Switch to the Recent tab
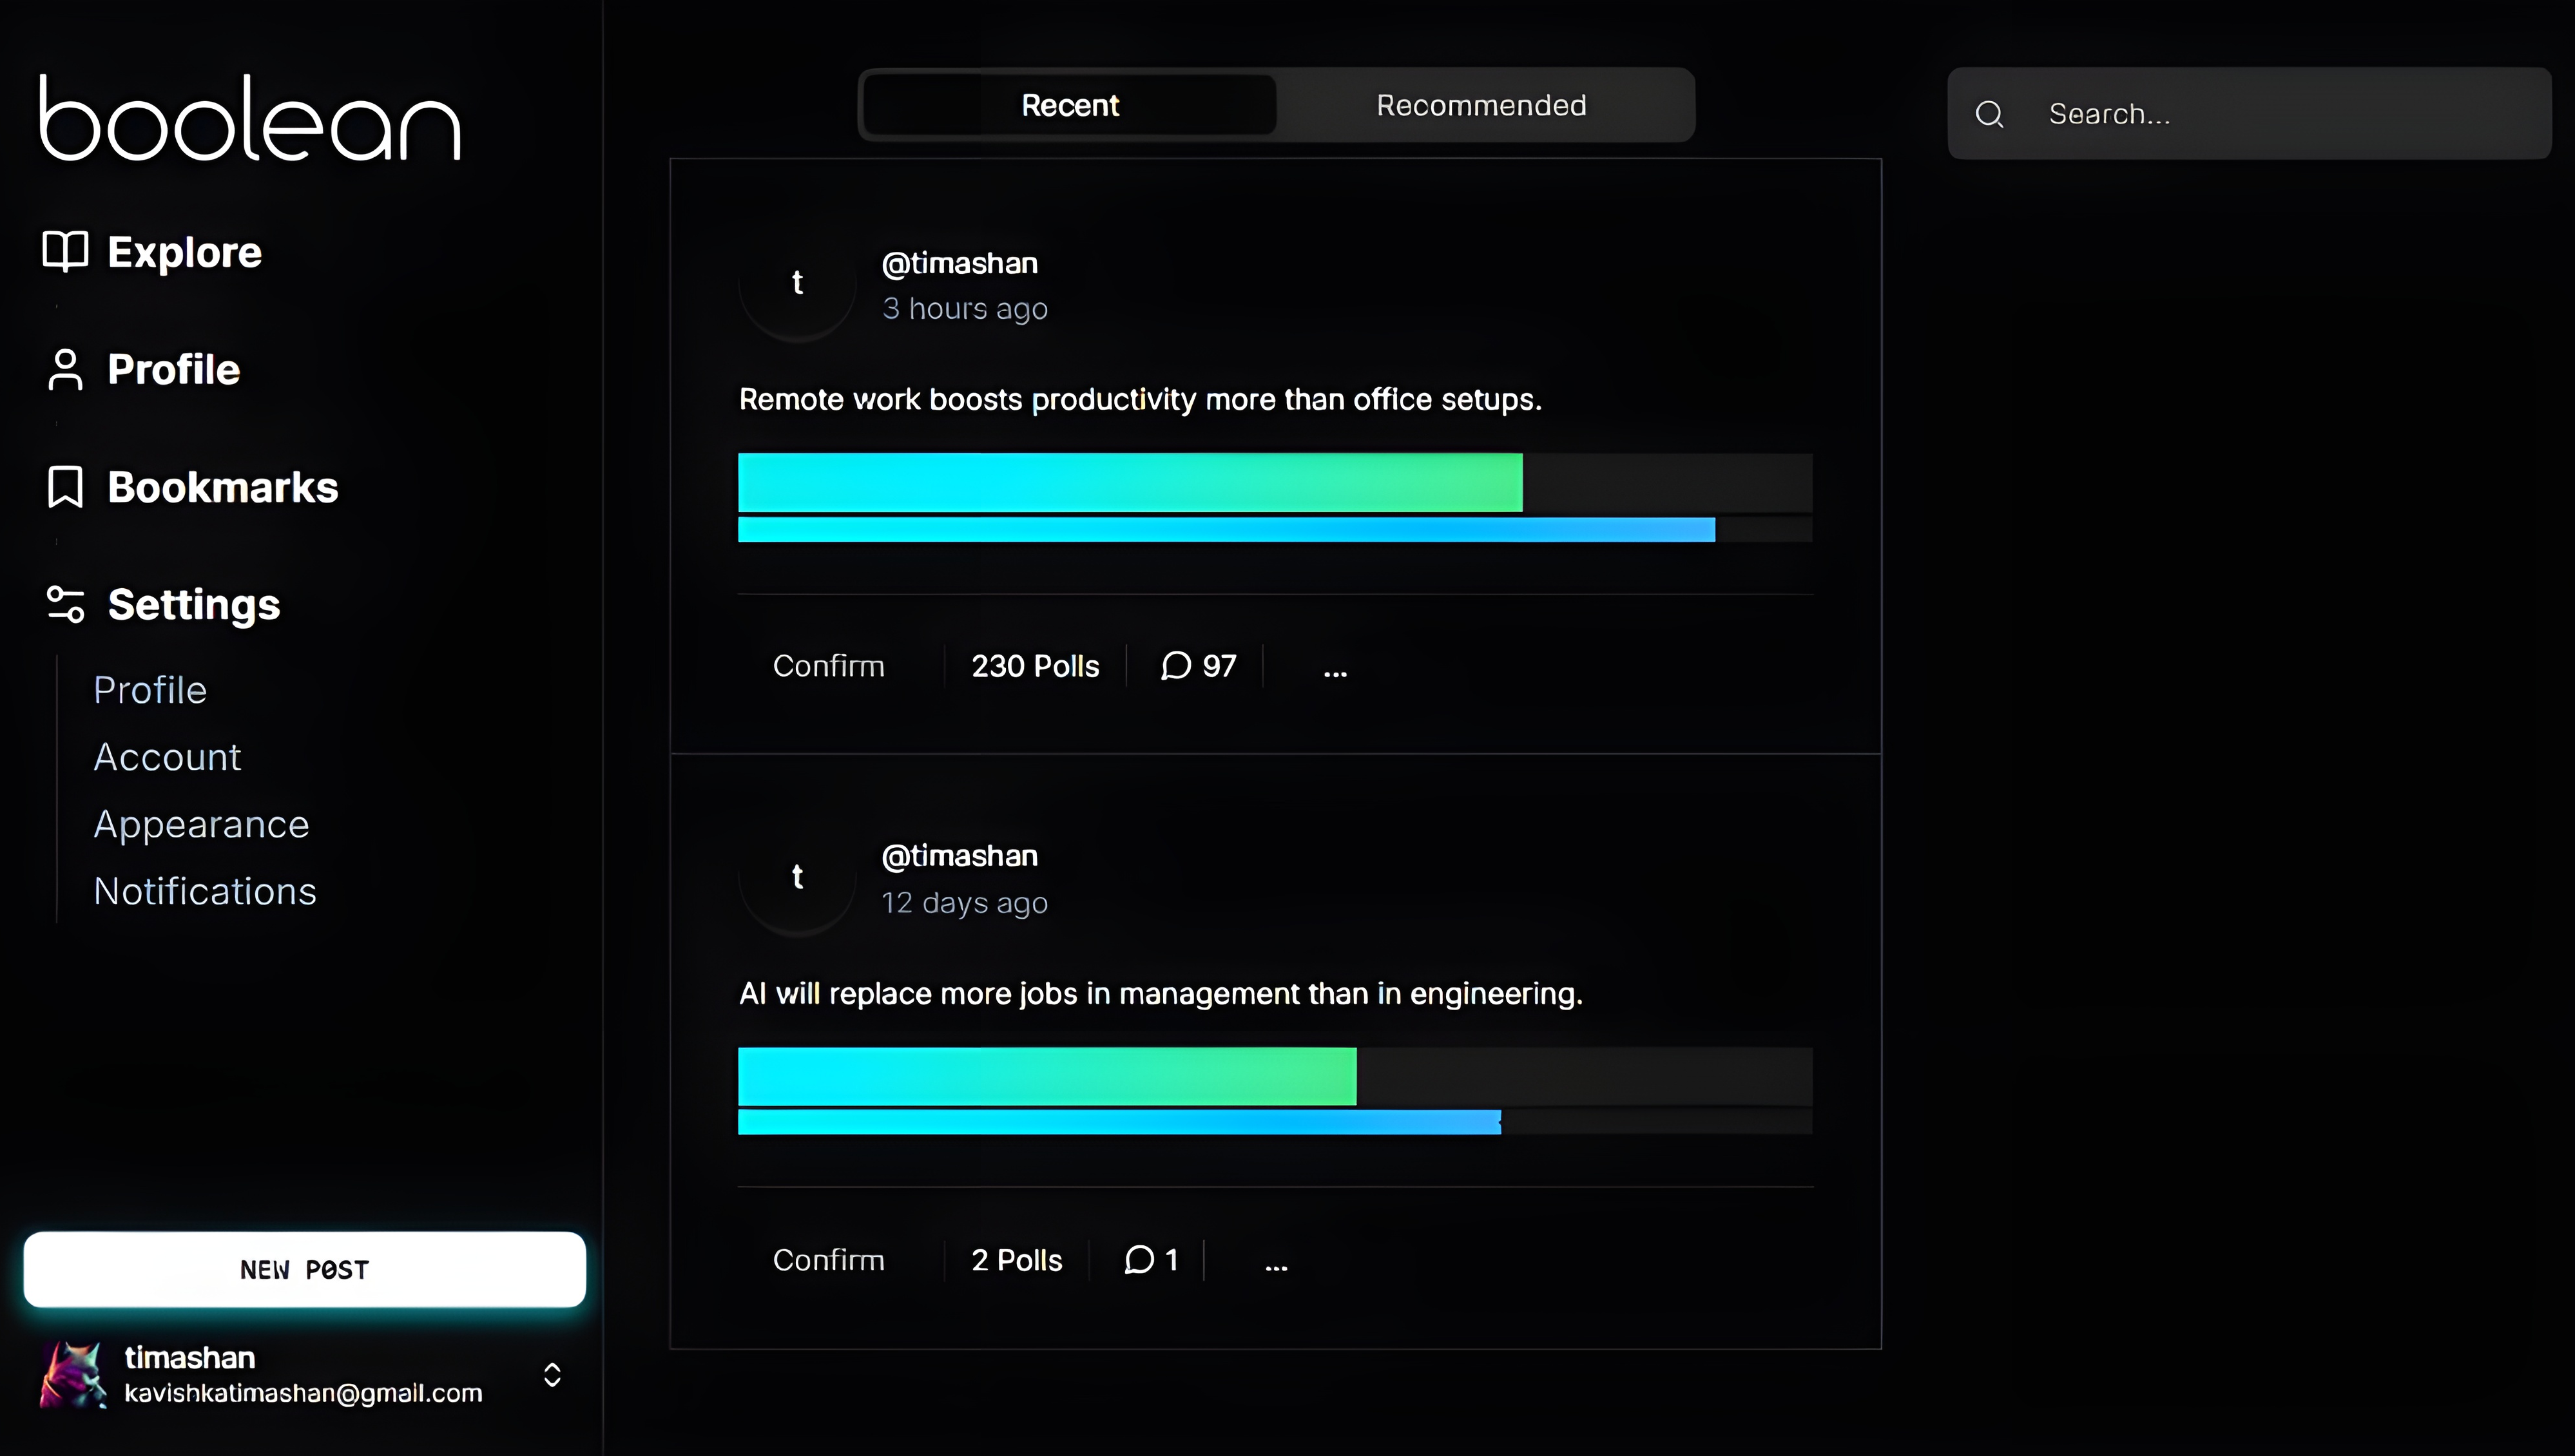Image resolution: width=2575 pixels, height=1456 pixels. [1069, 105]
